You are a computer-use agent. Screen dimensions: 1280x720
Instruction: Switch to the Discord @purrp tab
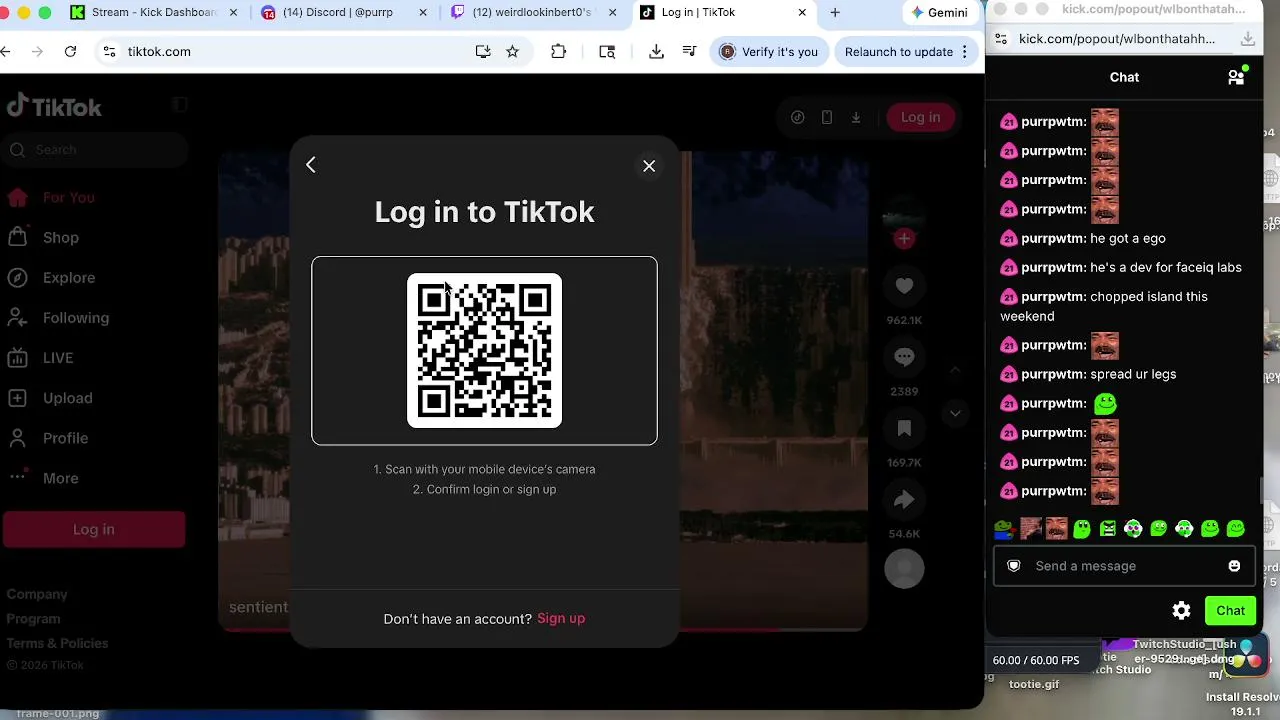[x=344, y=12]
